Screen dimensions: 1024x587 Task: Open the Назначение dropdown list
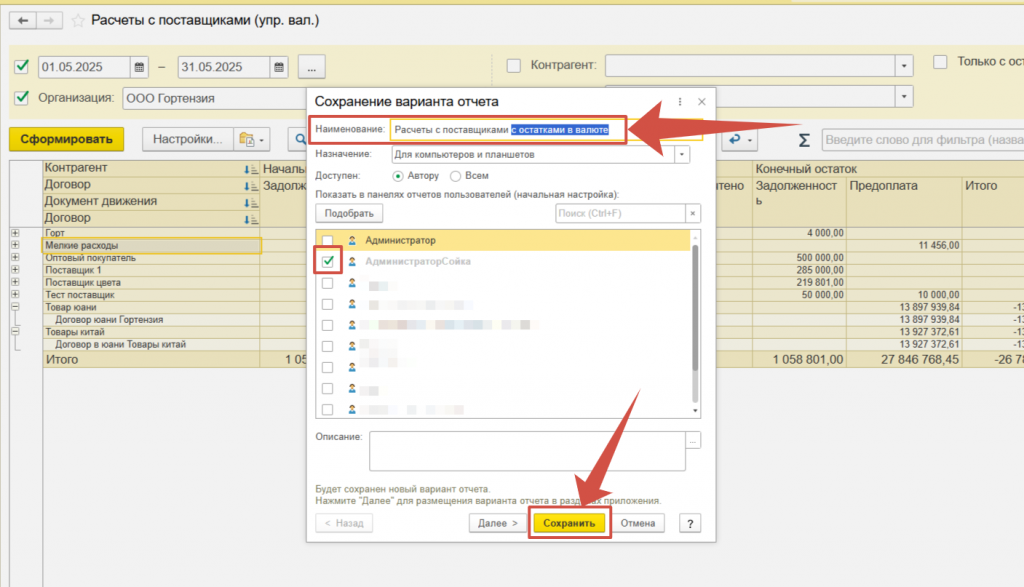681,155
